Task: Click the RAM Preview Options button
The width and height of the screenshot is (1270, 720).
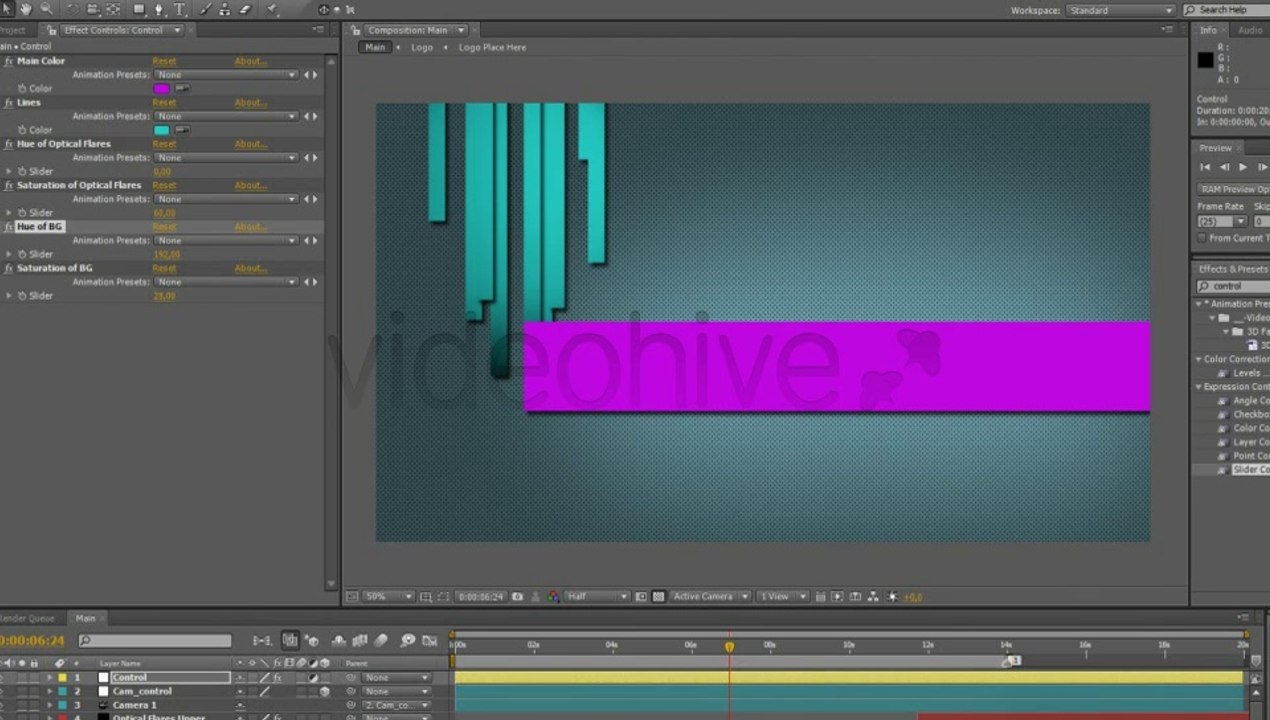Action: coord(1233,189)
